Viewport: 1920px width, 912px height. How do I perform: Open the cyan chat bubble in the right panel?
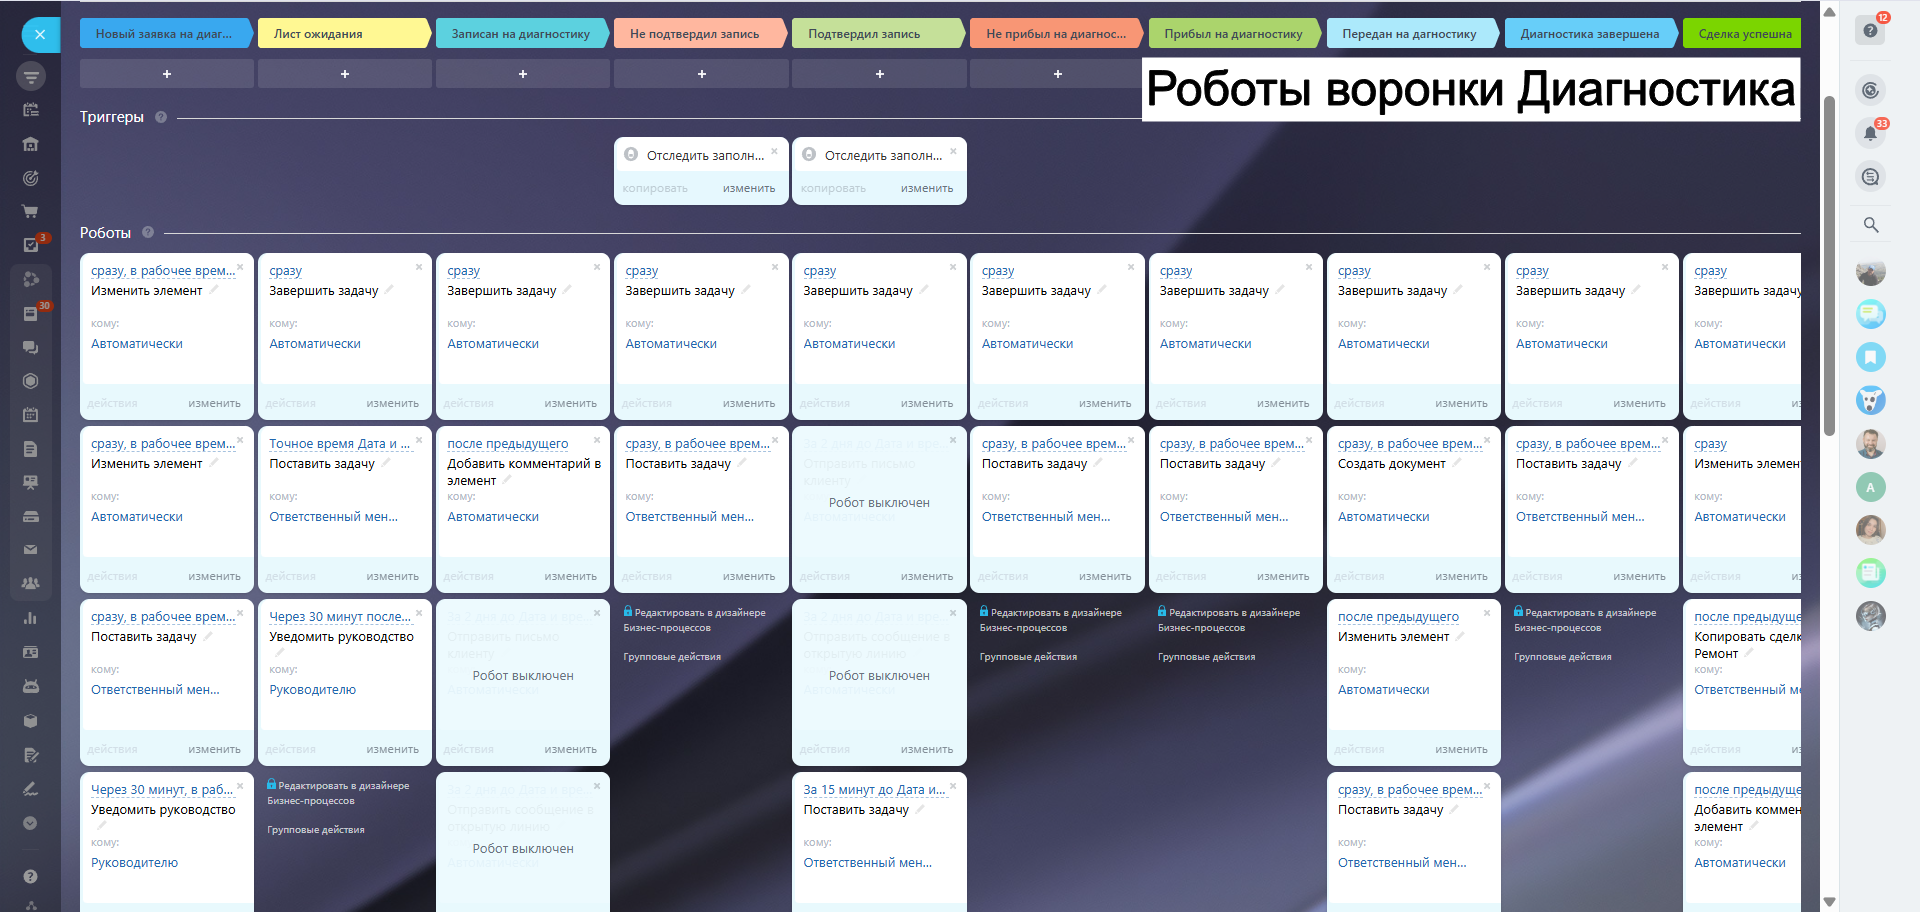point(1871,314)
